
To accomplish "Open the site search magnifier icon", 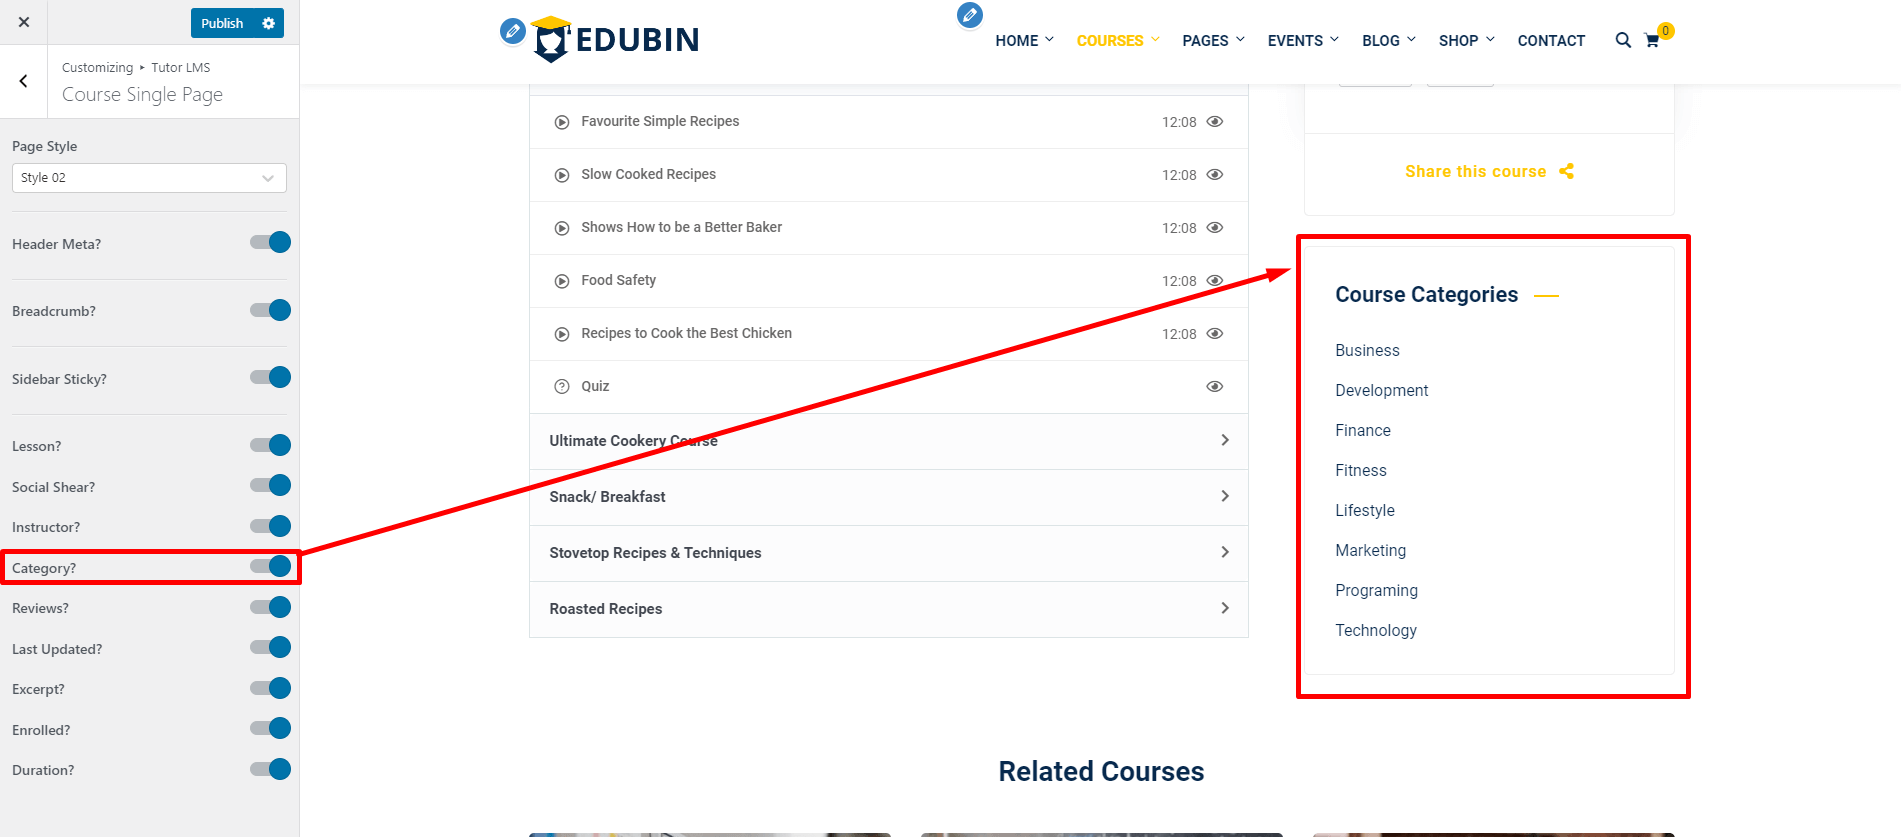I will pyautogui.click(x=1622, y=40).
